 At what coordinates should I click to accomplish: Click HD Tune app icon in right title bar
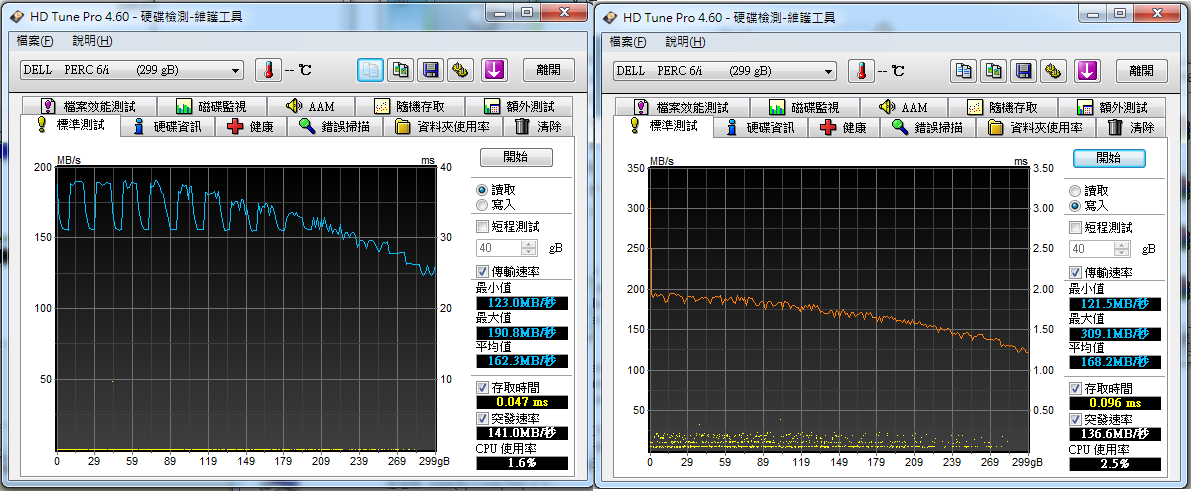pos(609,16)
